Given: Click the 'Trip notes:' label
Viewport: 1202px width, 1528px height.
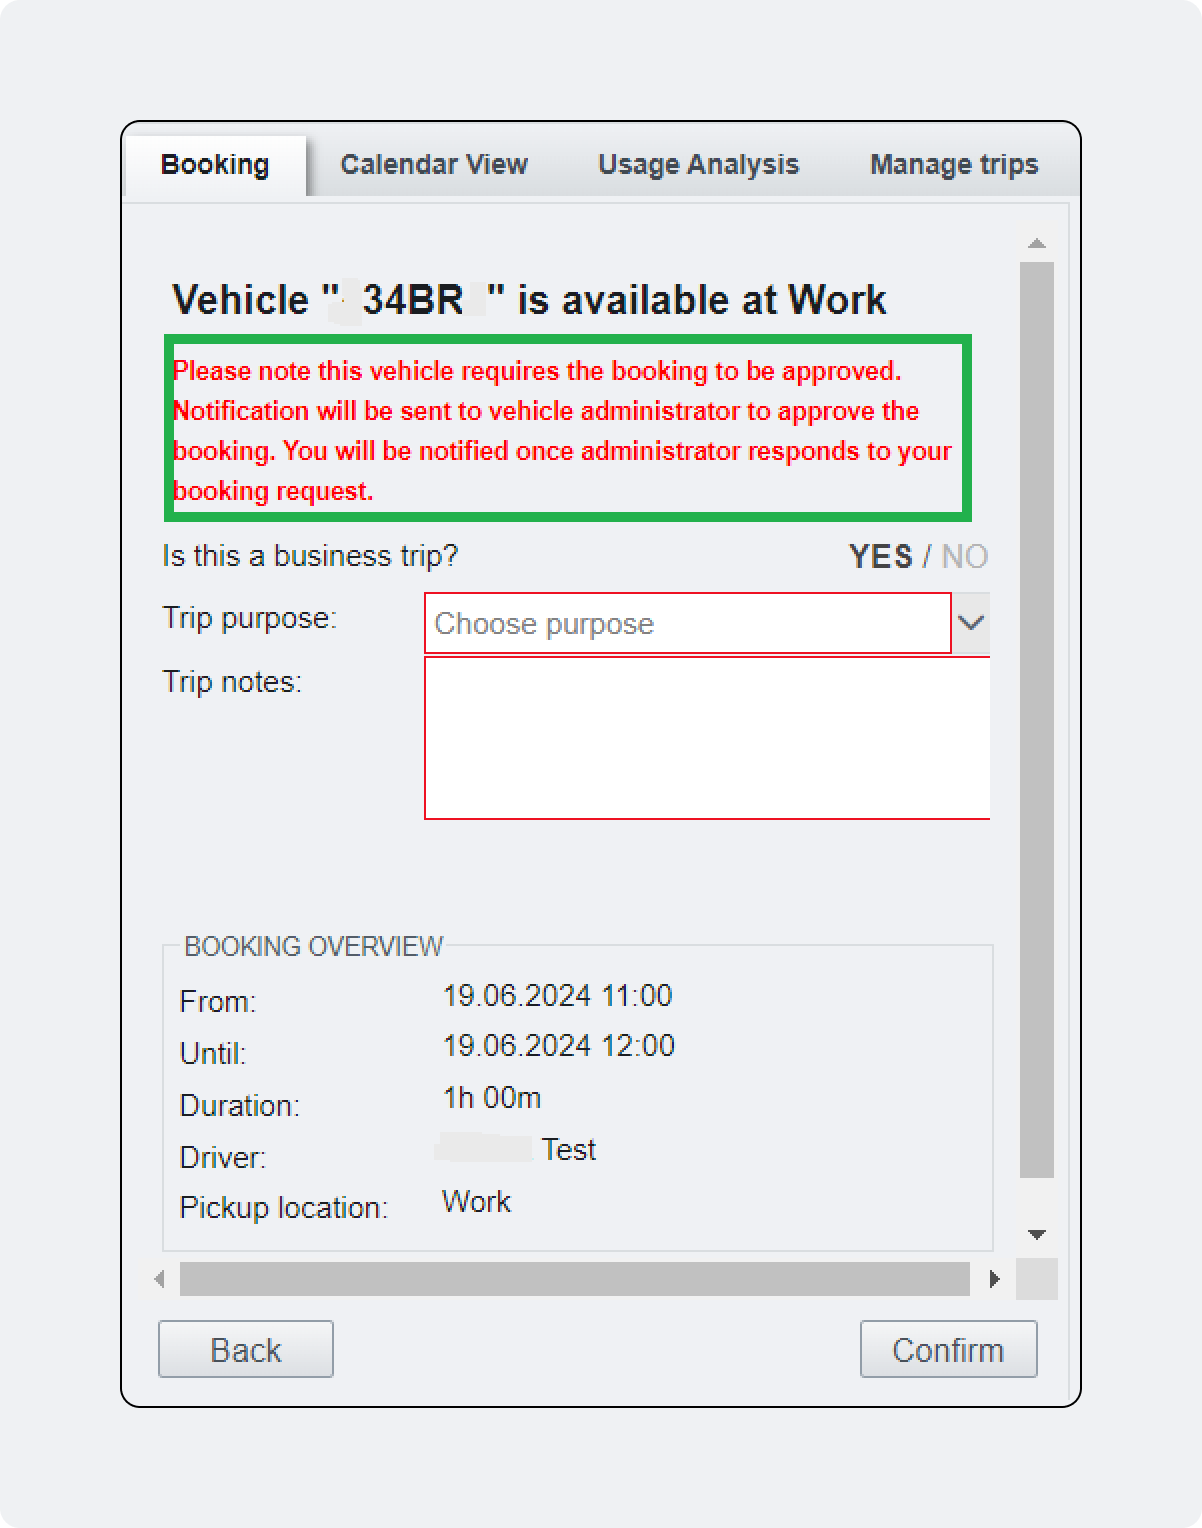Looking at the screenshot, I should [232, 682].
